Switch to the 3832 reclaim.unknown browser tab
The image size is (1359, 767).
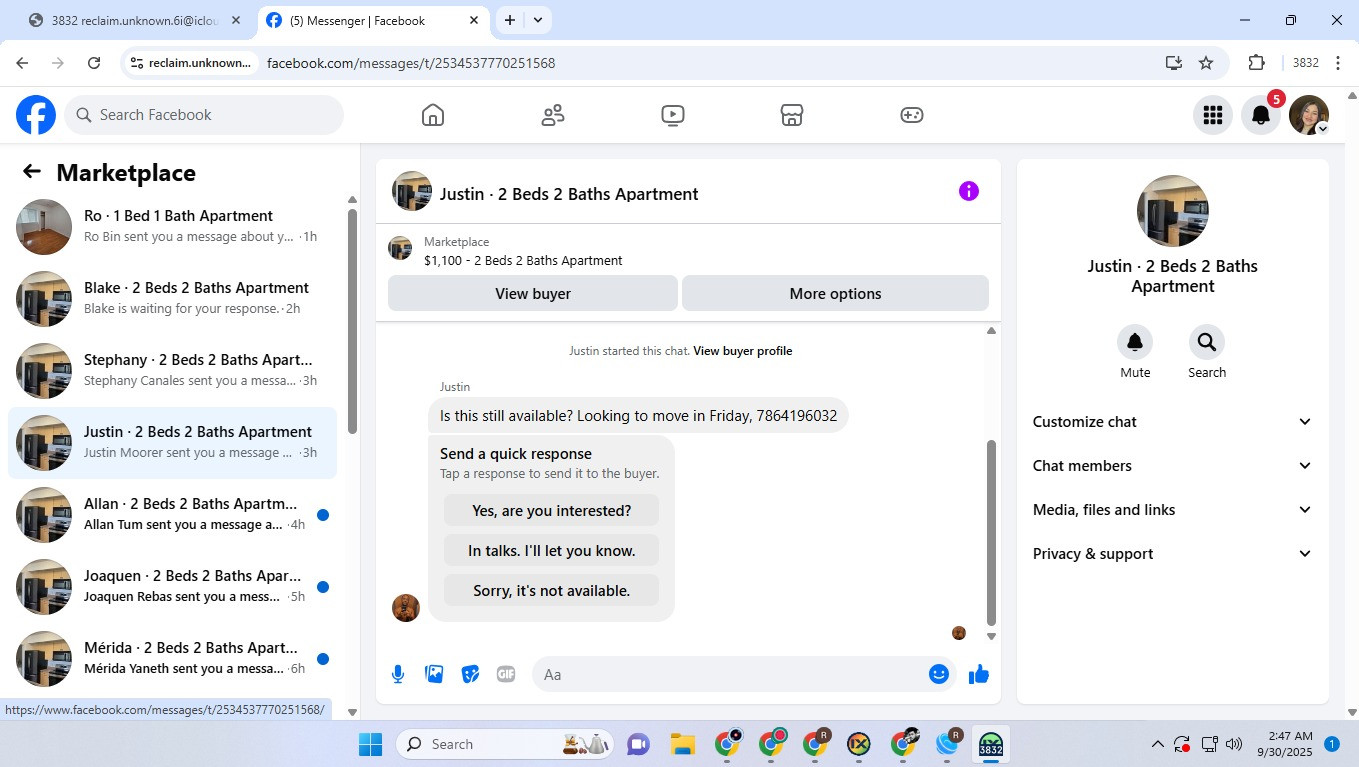click(135, 20)
